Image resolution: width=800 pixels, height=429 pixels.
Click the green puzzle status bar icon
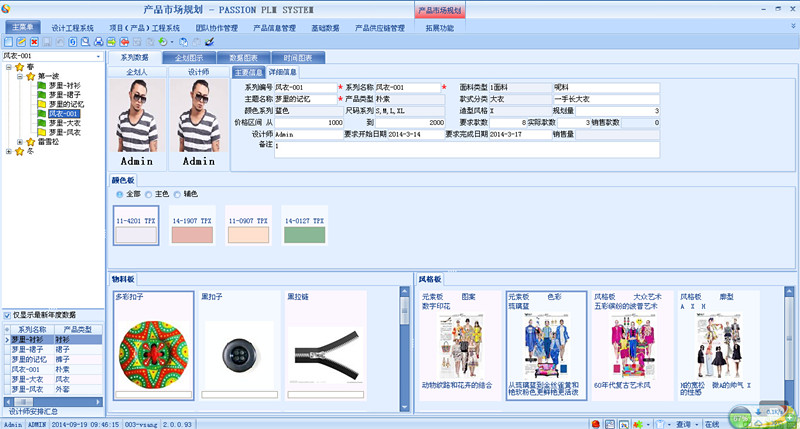637,424
